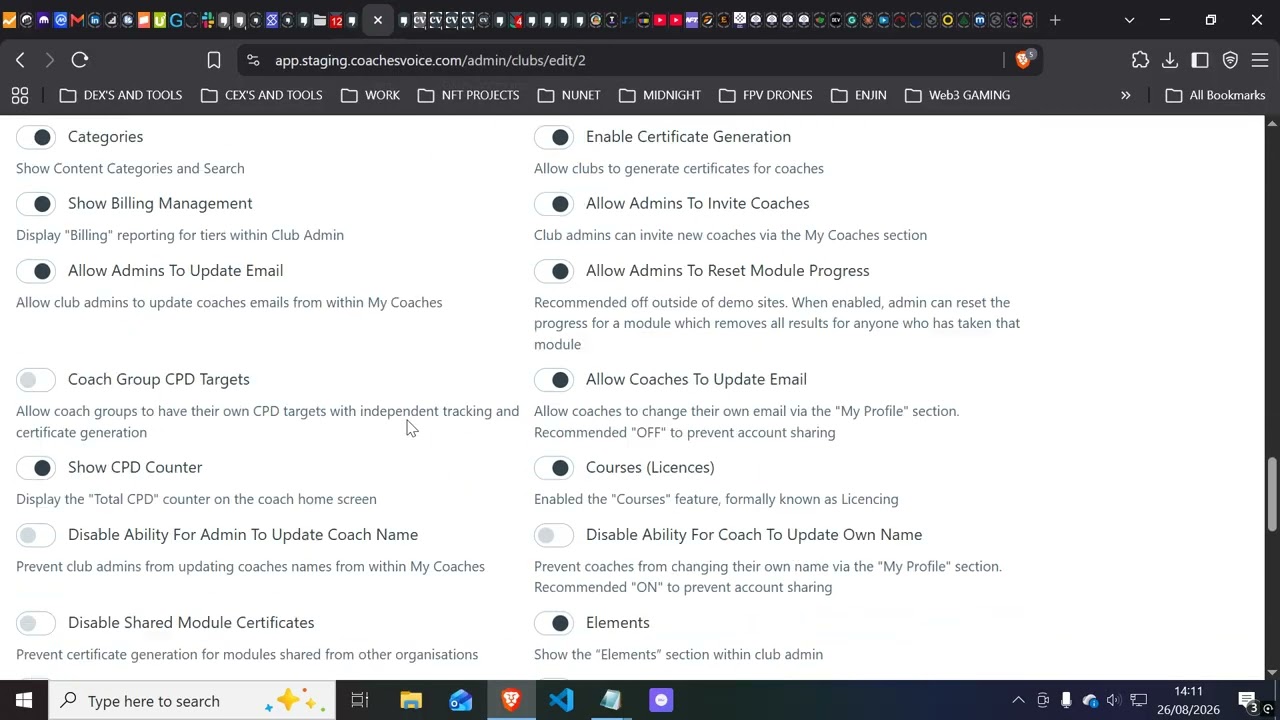Enable Disable Ability For Admin To Update Coach Name
Image resolution: width=1280 pixels, height=720 pixels.
[x=36, y=535]
